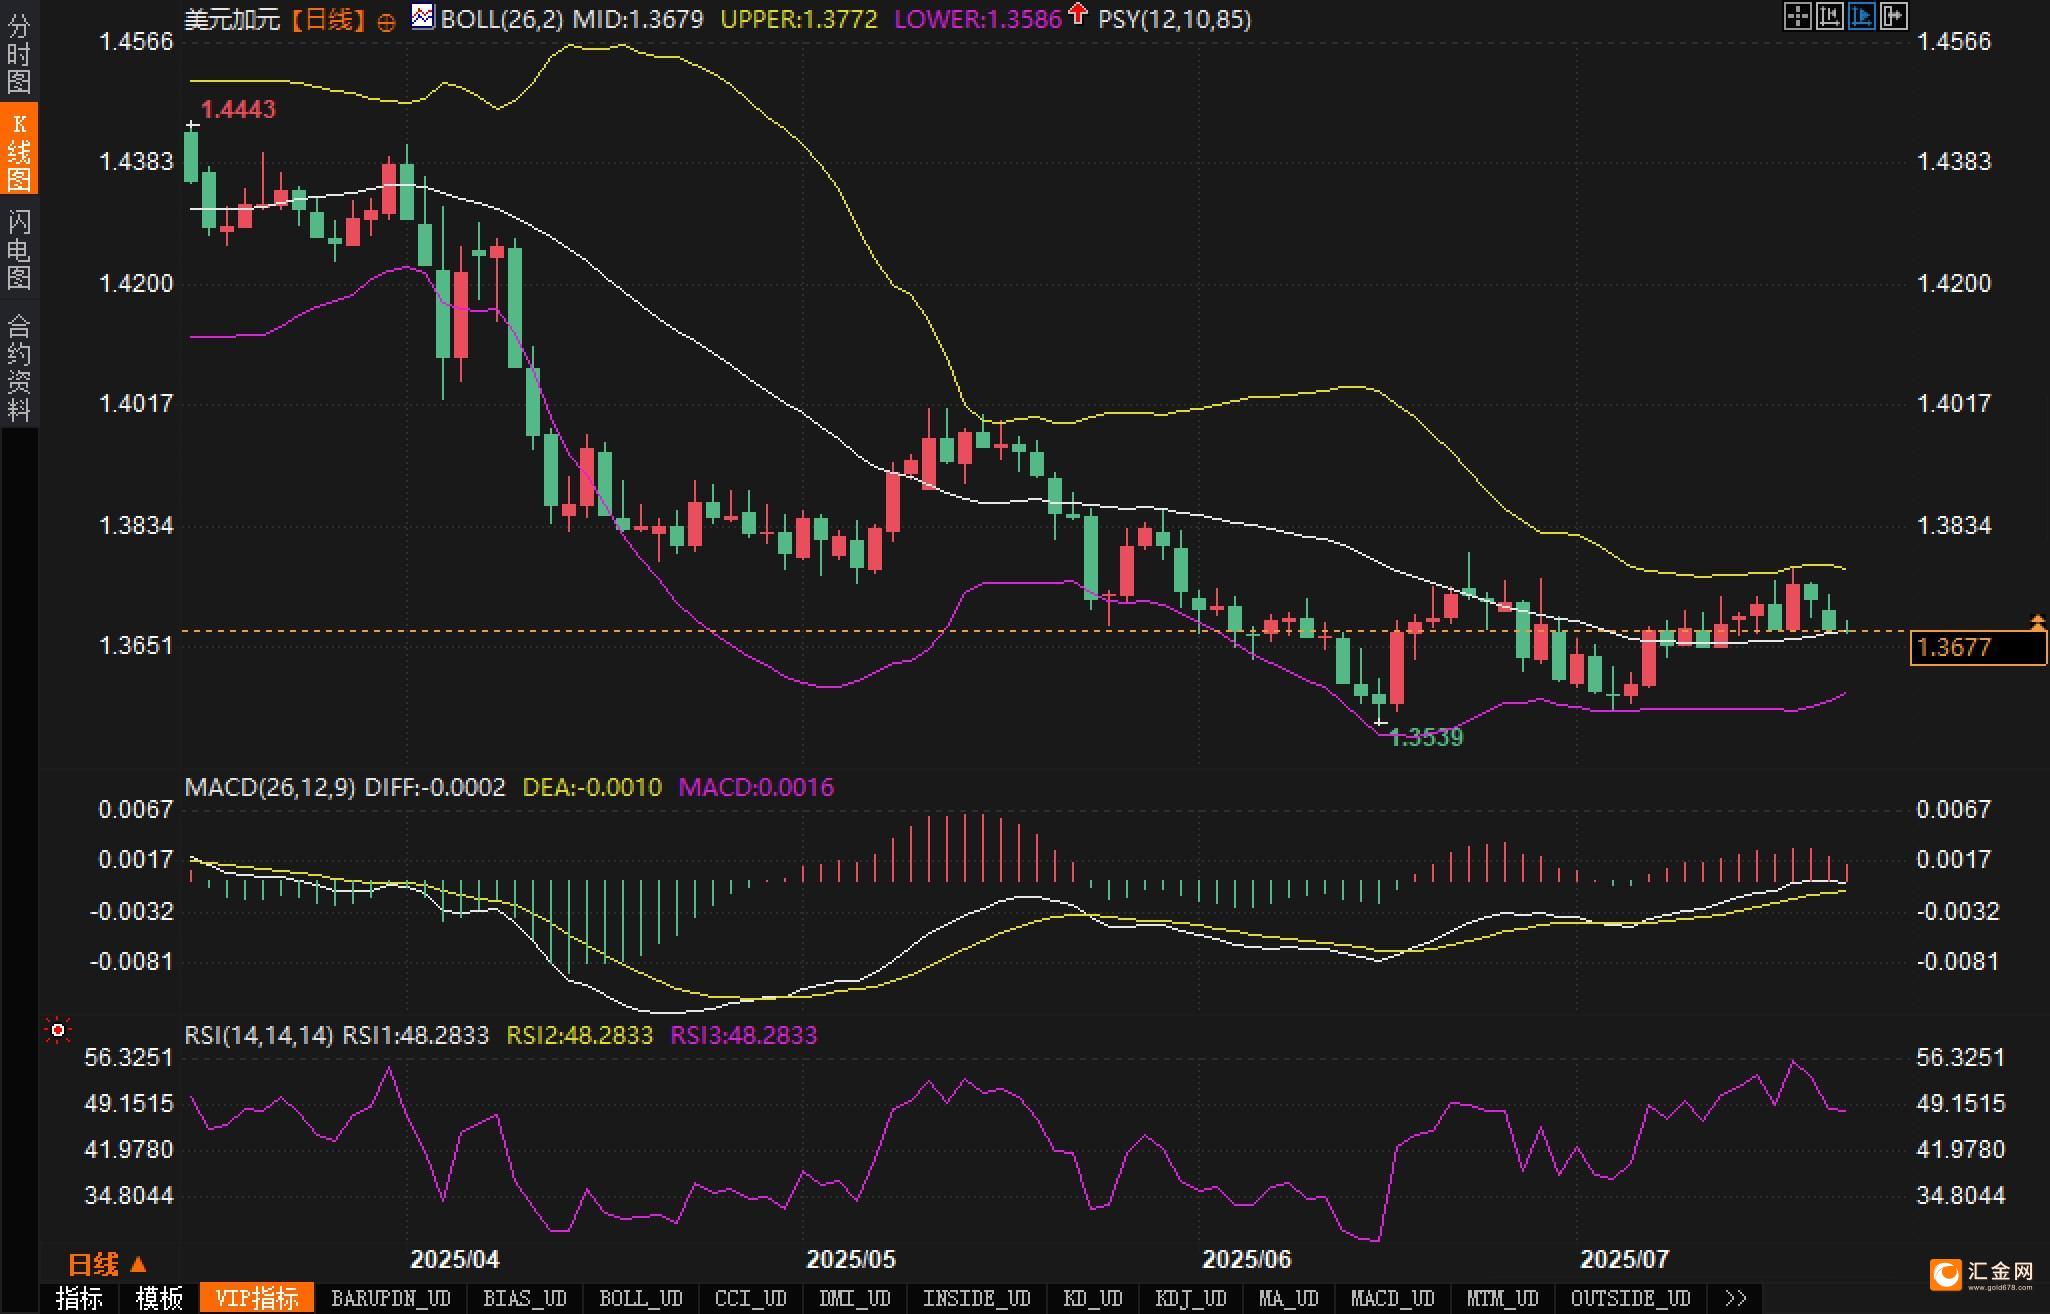Apply the DMI_UD indicator
This screenshot has height=1314, width=2050.
854,1298
